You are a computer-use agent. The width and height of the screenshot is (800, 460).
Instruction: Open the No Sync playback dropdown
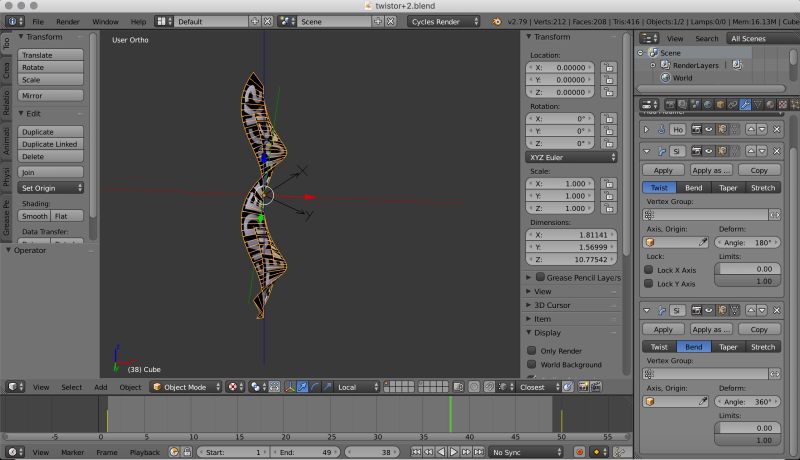point(526,452)
